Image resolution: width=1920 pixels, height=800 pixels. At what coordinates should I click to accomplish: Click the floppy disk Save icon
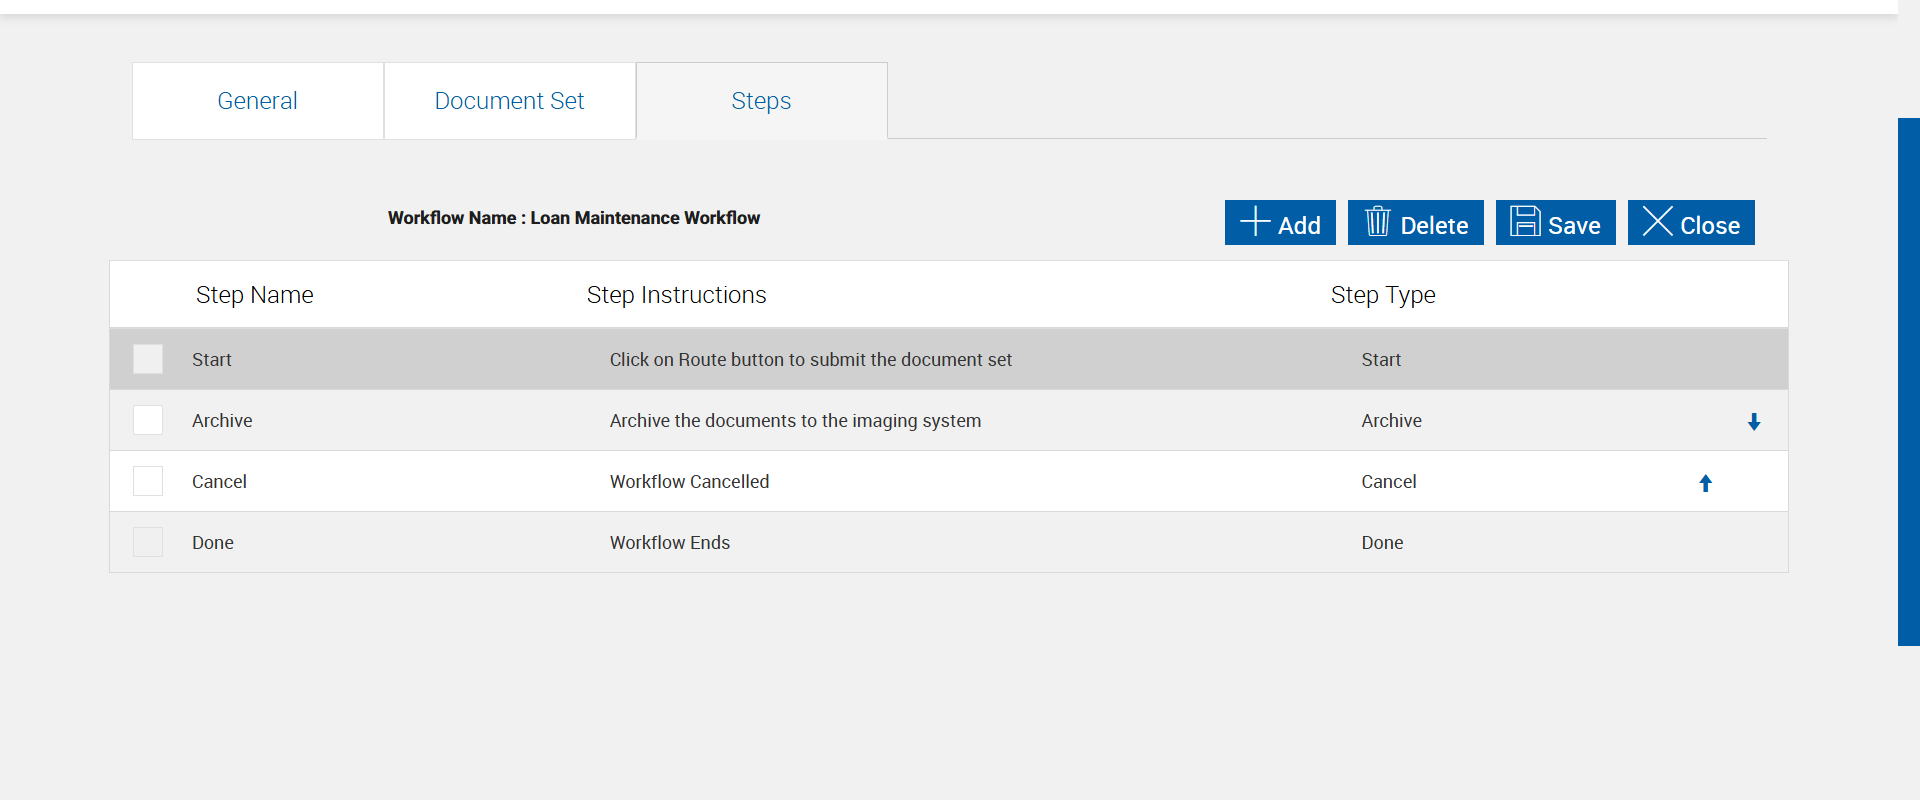1525,221
